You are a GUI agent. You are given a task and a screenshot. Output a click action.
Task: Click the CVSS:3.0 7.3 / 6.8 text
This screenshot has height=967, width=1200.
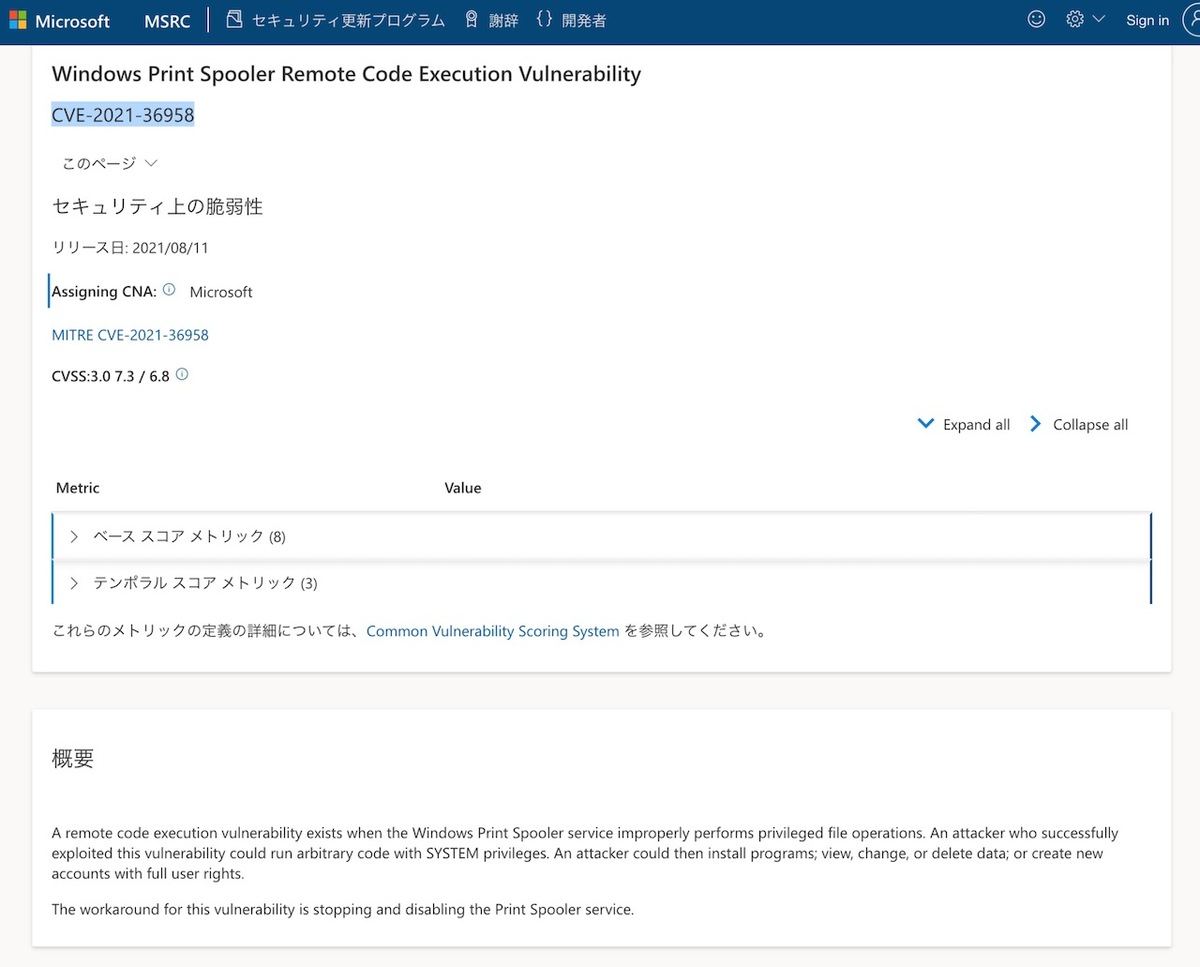click(110, 376)
